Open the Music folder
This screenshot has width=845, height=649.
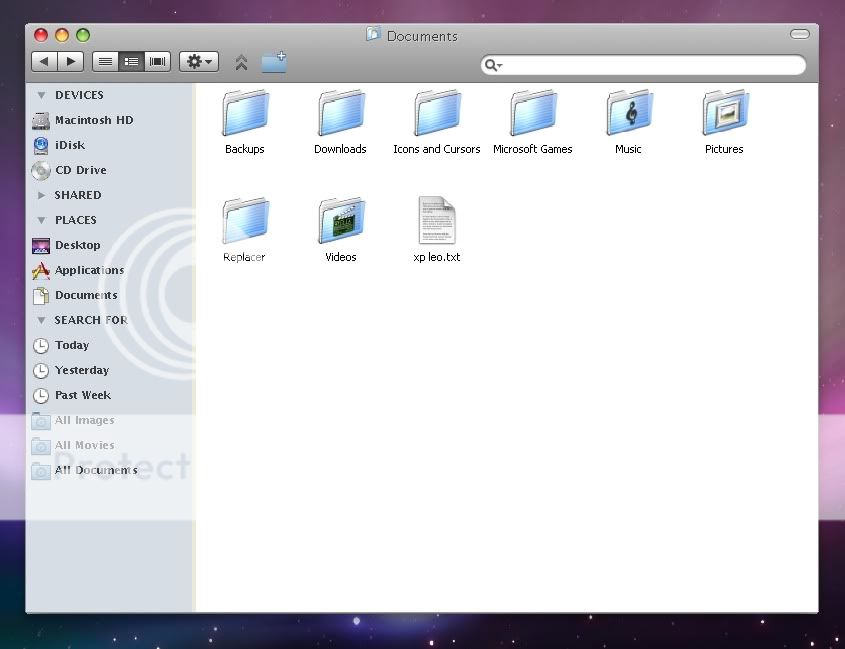pyautogui.click(x=628, y=114)
